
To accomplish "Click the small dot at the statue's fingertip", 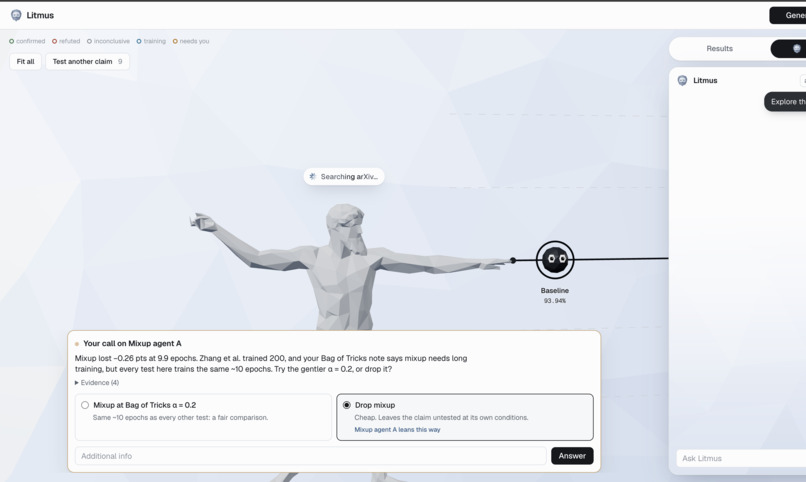I will (x=512, y=261).
